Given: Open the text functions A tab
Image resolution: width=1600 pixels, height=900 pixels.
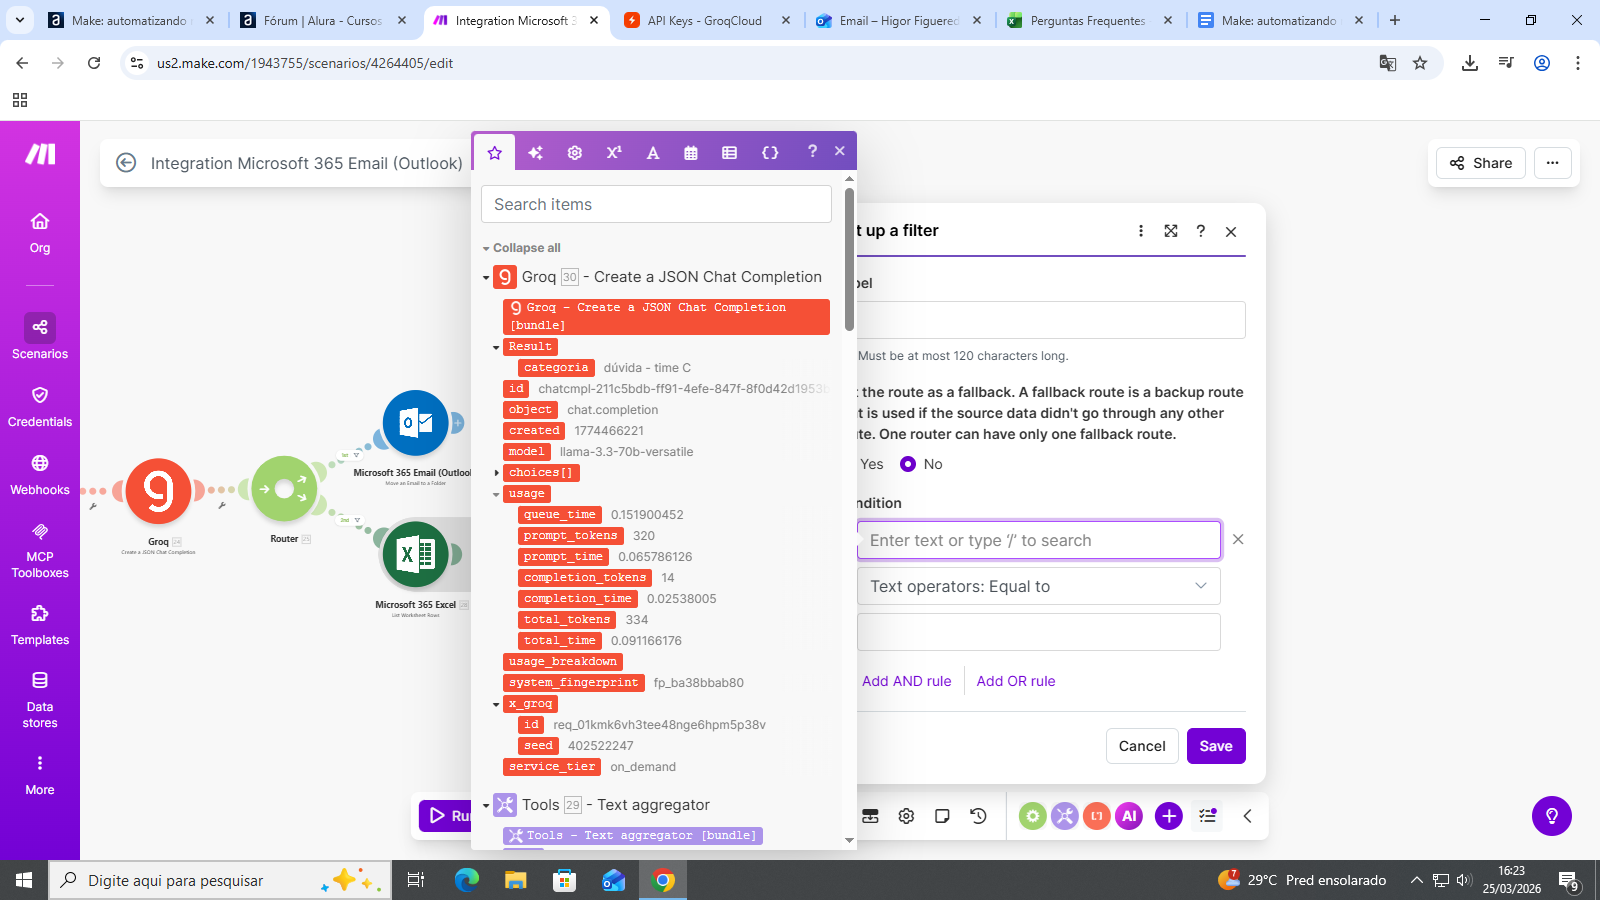Looking at the screenshot, I should pos(652,153).
